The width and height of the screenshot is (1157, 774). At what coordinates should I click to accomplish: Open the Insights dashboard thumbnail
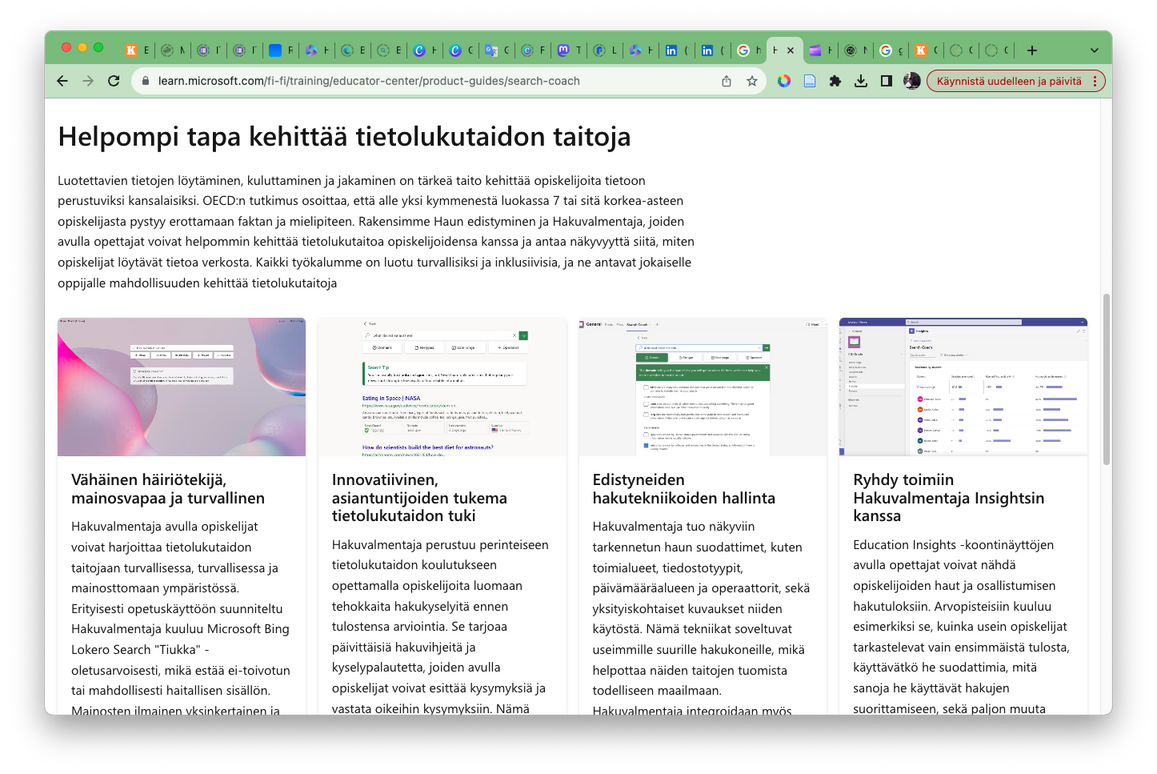[963, 387]
